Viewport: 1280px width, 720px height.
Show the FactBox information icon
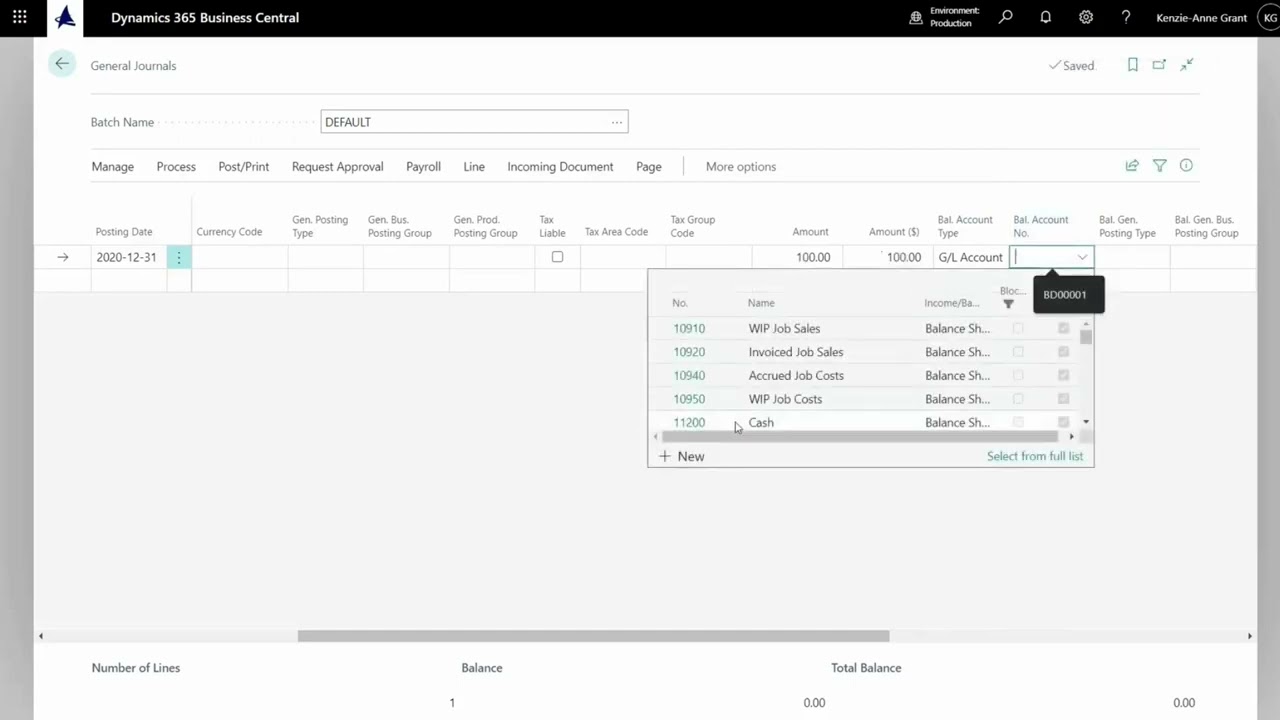click(1186, 166)
